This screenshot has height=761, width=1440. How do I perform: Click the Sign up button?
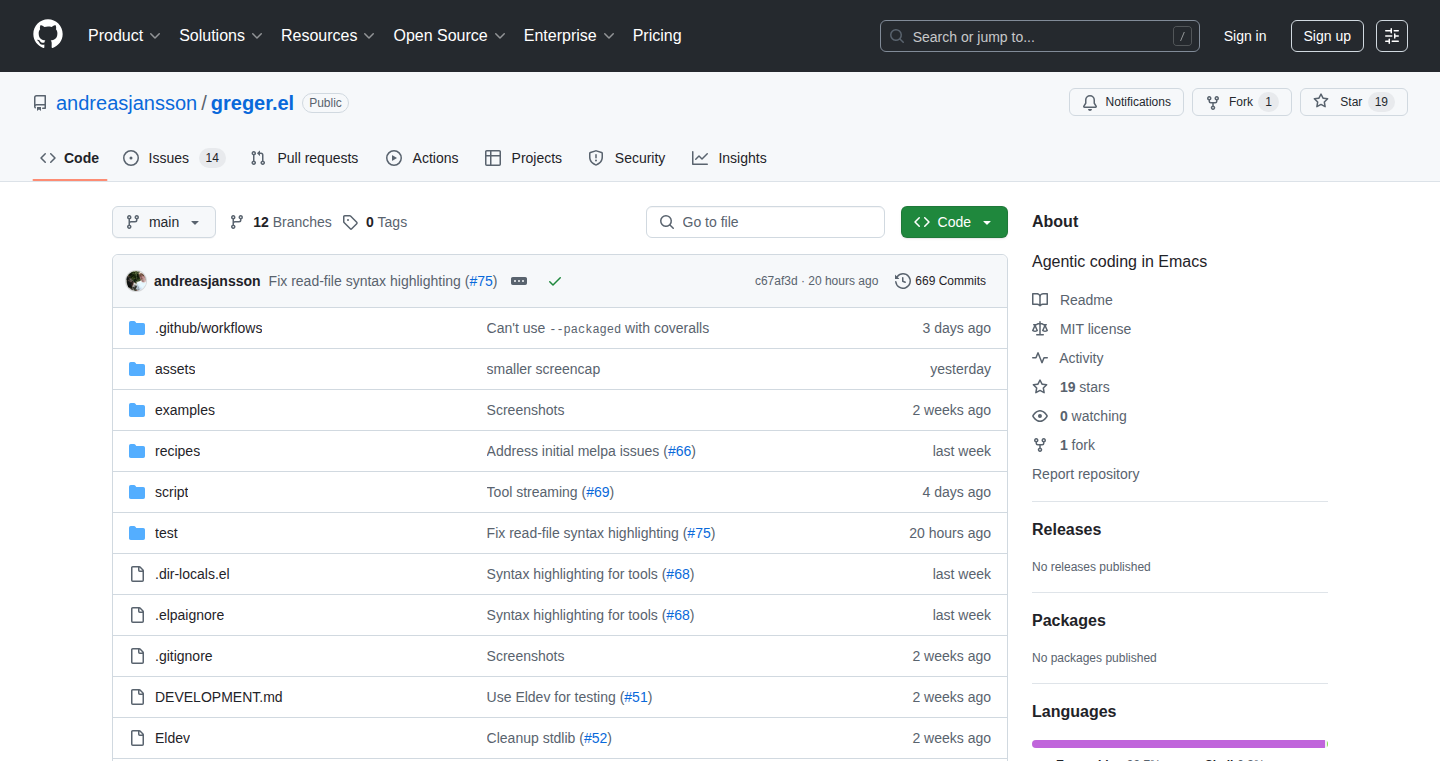click(x=1327, y=36)
